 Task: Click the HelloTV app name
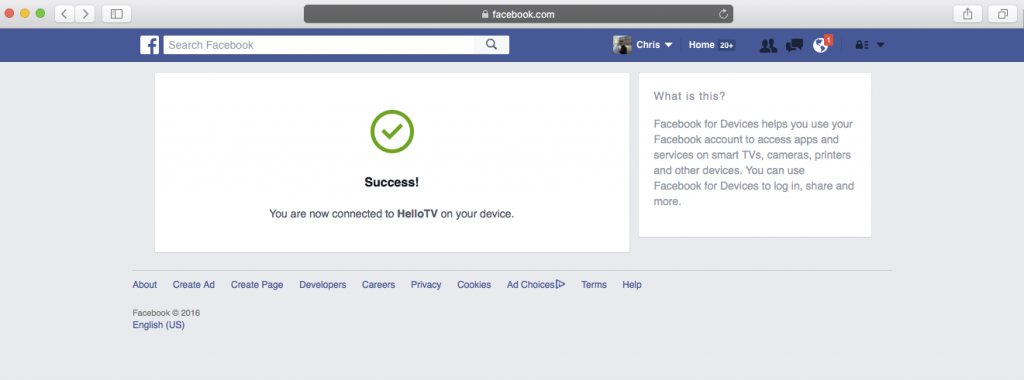417,214
